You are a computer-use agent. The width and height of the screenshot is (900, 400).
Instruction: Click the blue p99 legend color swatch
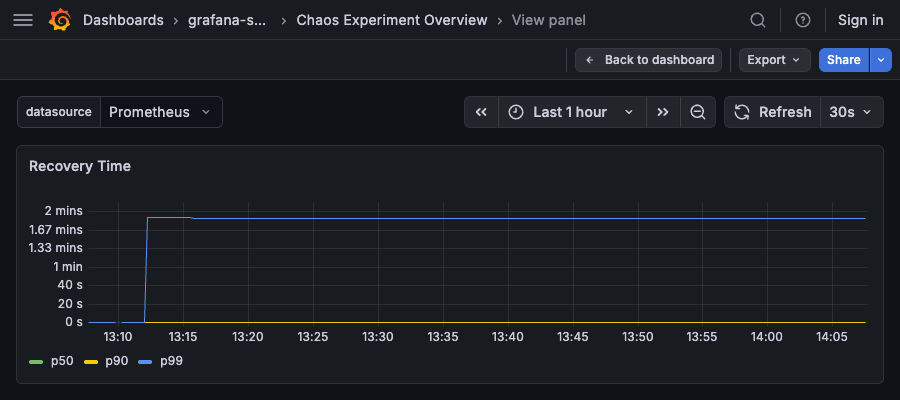pos(145,361)
